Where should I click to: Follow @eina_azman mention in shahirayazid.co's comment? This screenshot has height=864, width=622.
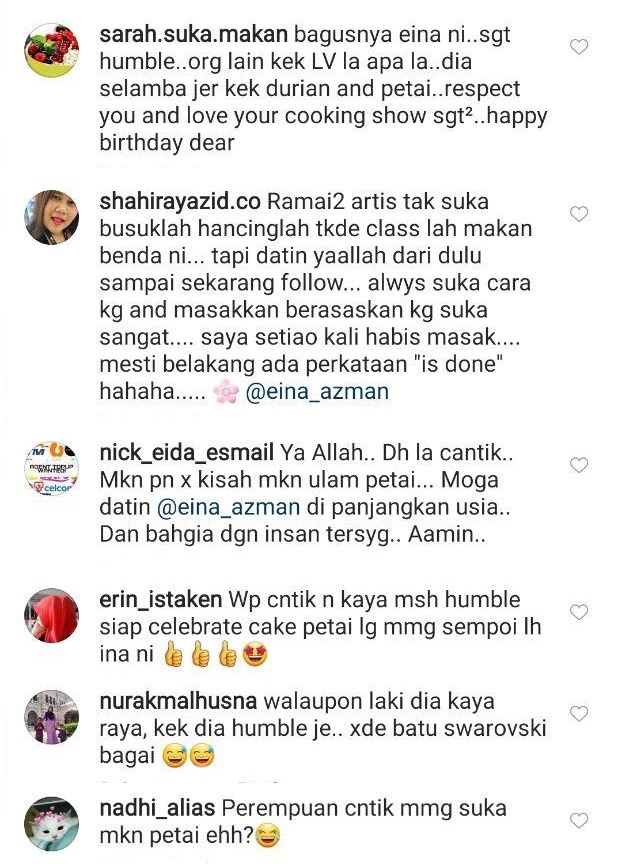pos(317,392)
